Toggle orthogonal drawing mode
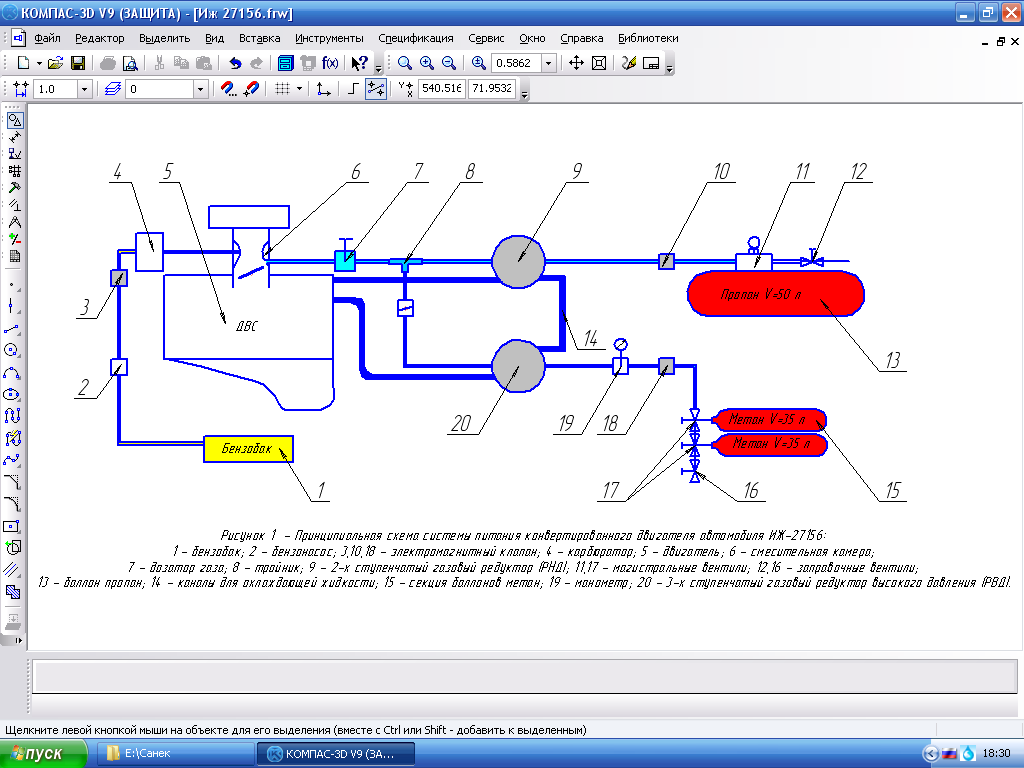Screen dimensions: 1024x768 click(x=353, y=89)
